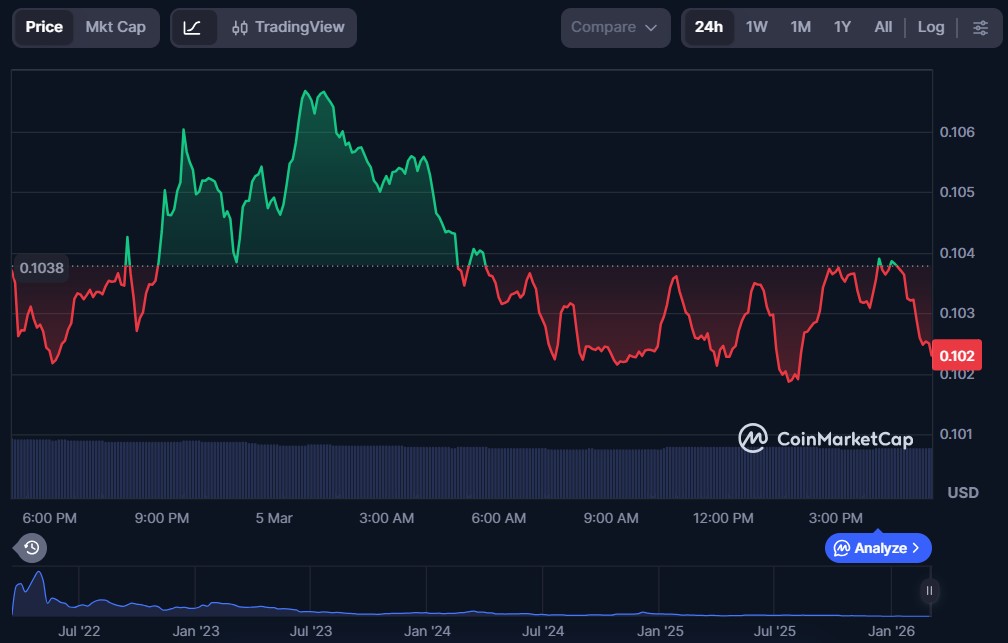Viewport: 1008px width, 643px height.
Task: Expand the Compare dropdown
Action: 615,28
